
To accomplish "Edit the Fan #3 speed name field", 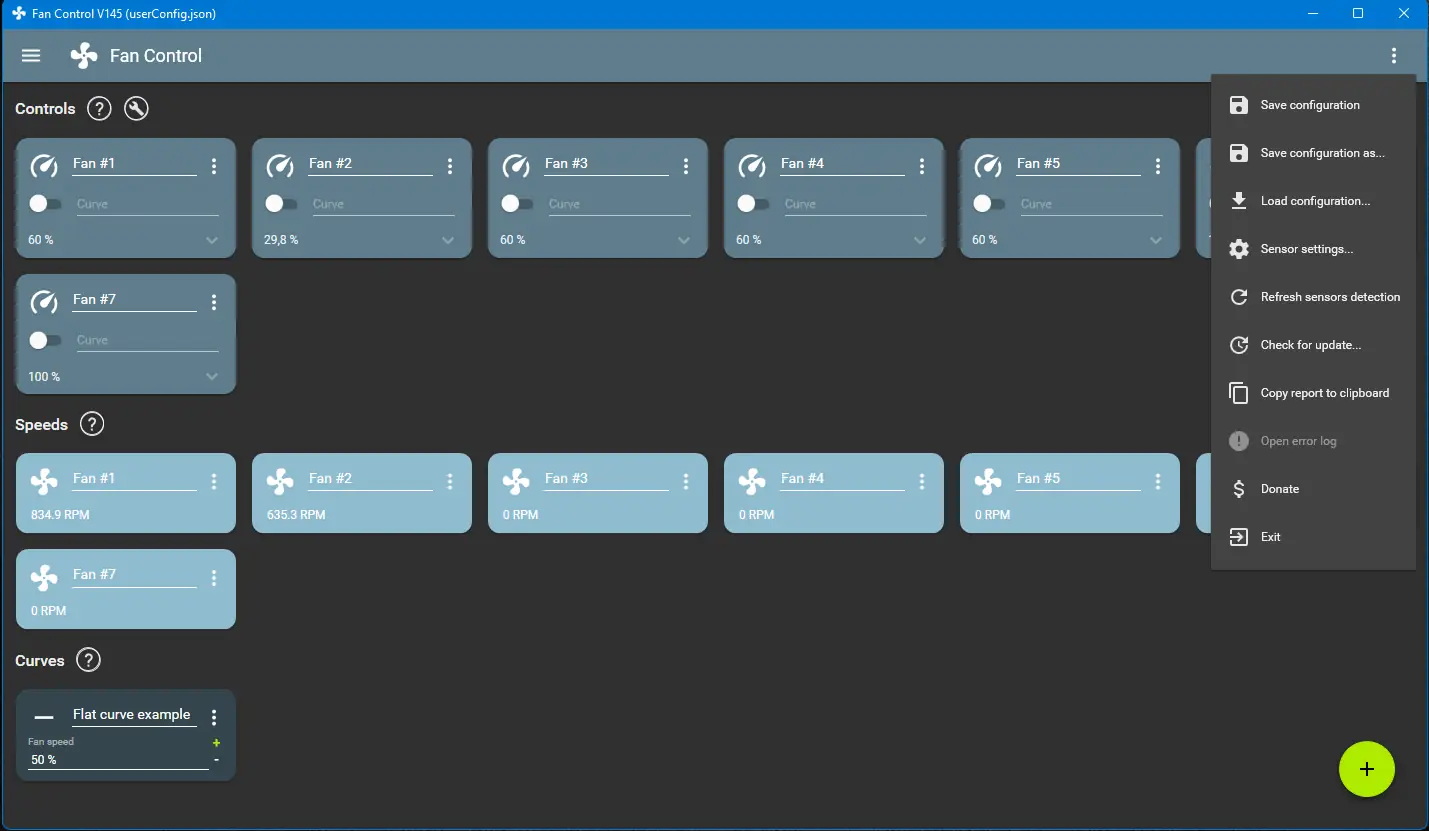I will coord(608,479).
